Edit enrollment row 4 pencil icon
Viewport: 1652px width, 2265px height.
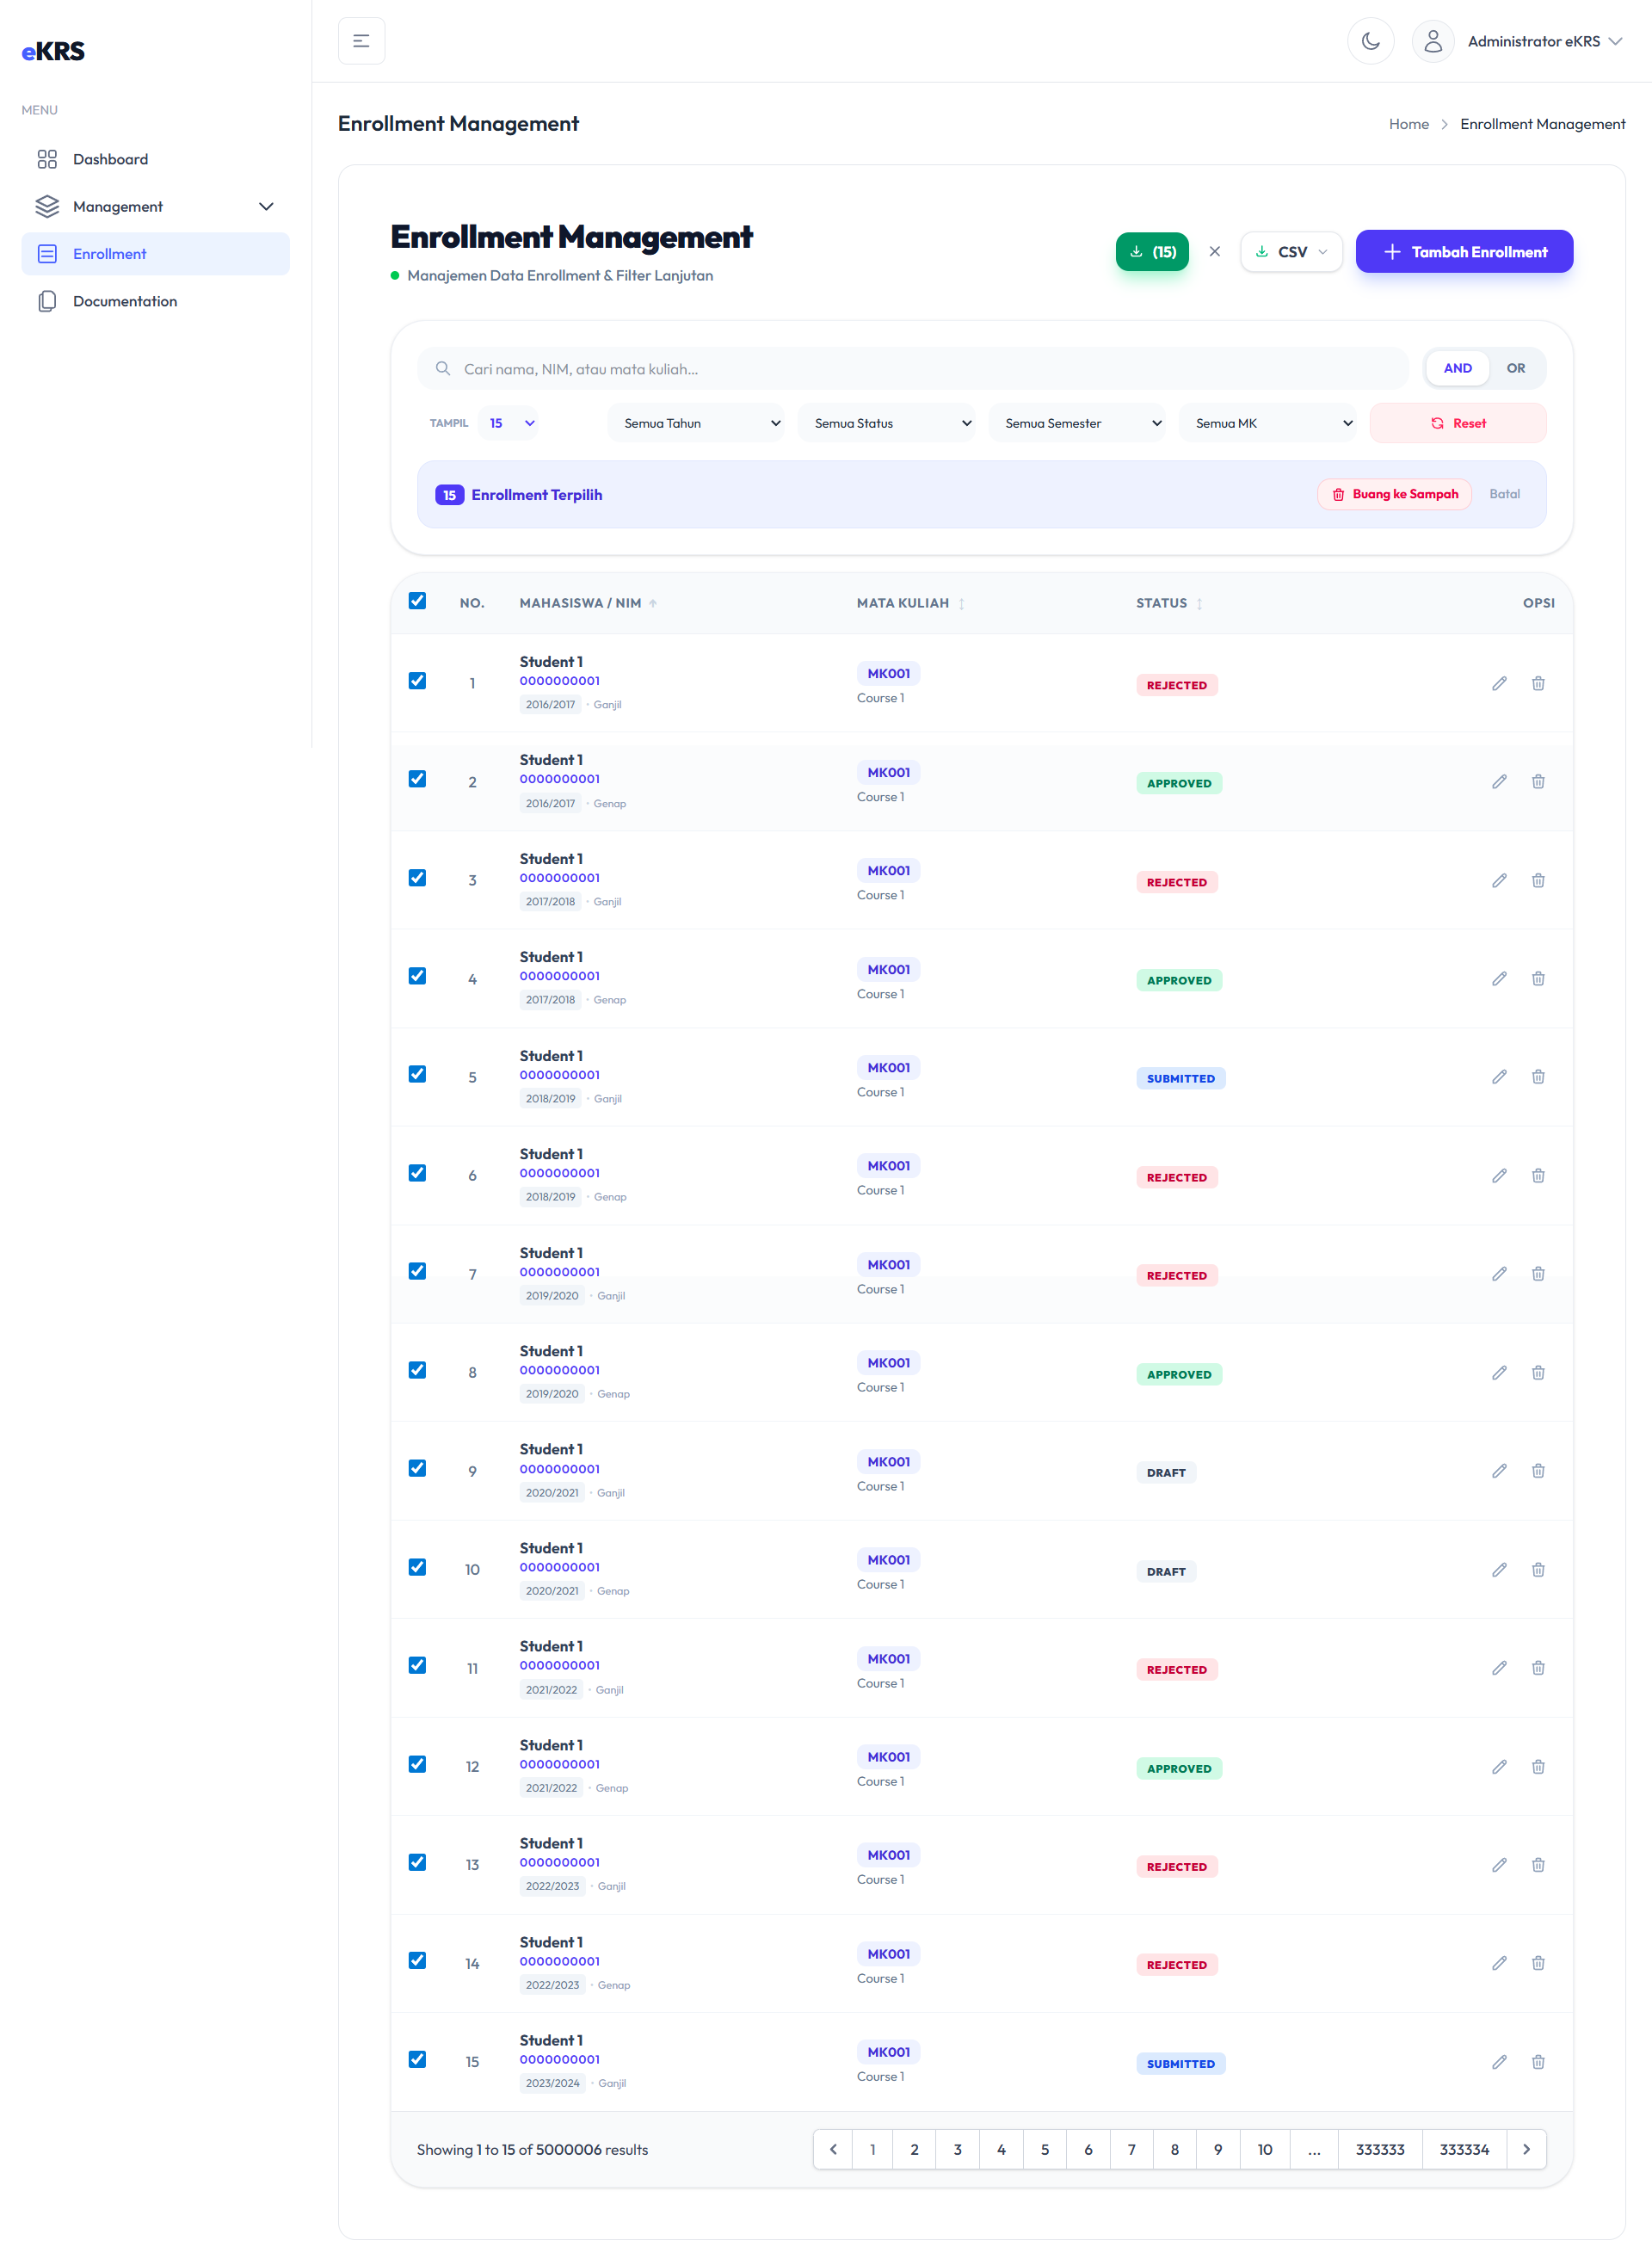1498,978
